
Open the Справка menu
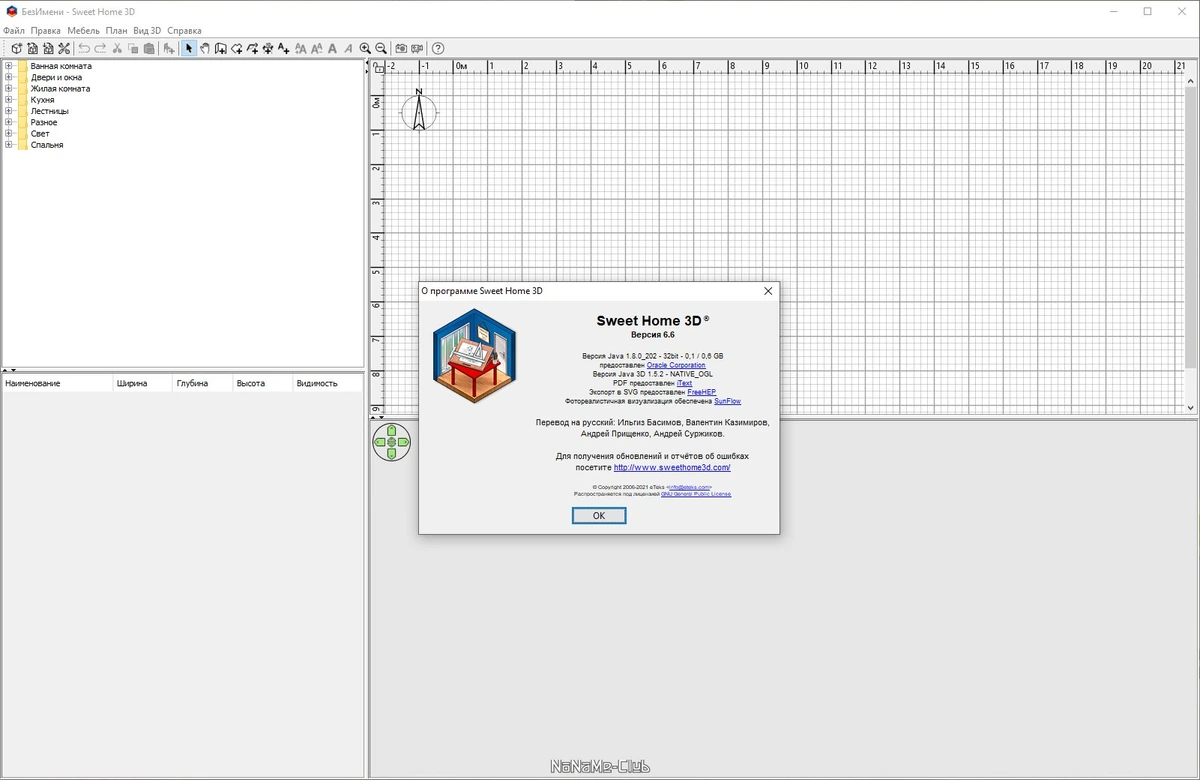pyautogui.click(x=184, y=31)
